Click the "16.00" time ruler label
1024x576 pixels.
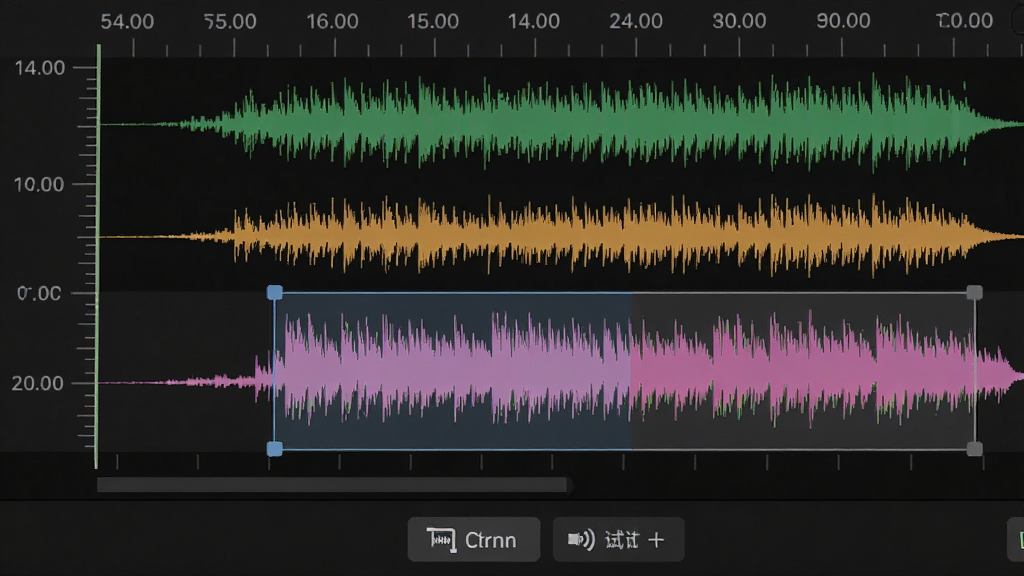(x=332, y=22)
